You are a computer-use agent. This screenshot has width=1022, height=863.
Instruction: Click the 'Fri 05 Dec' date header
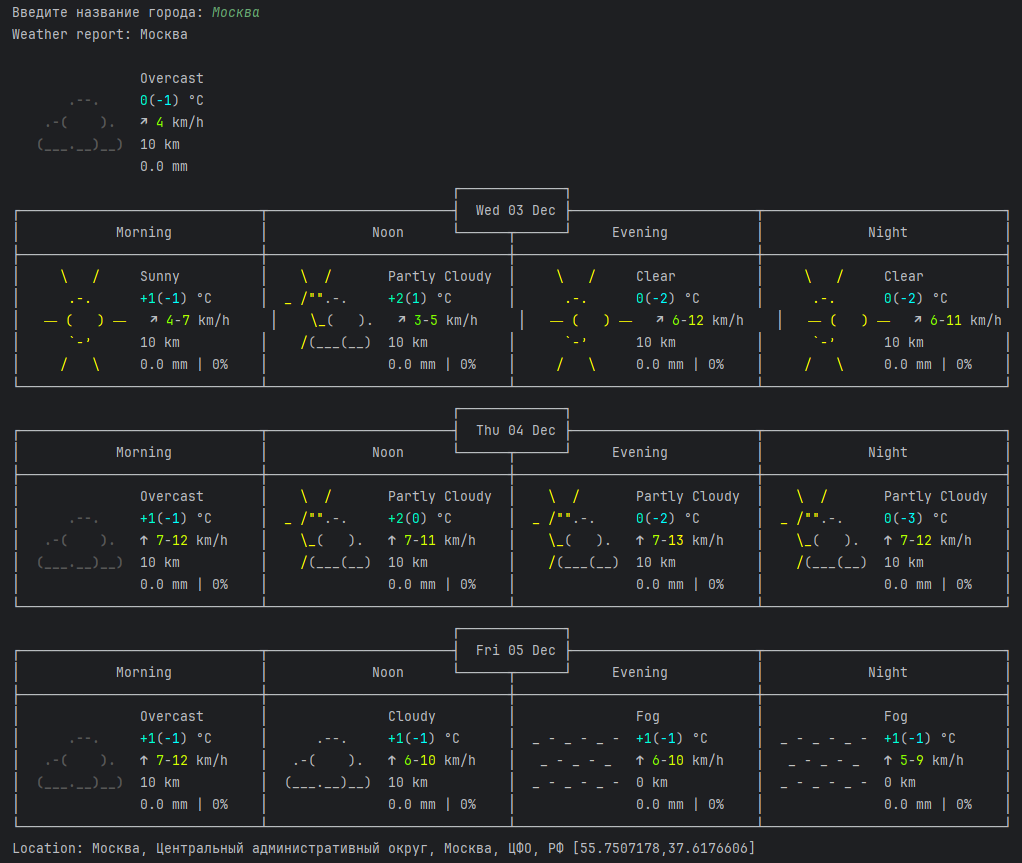point(515,651)
